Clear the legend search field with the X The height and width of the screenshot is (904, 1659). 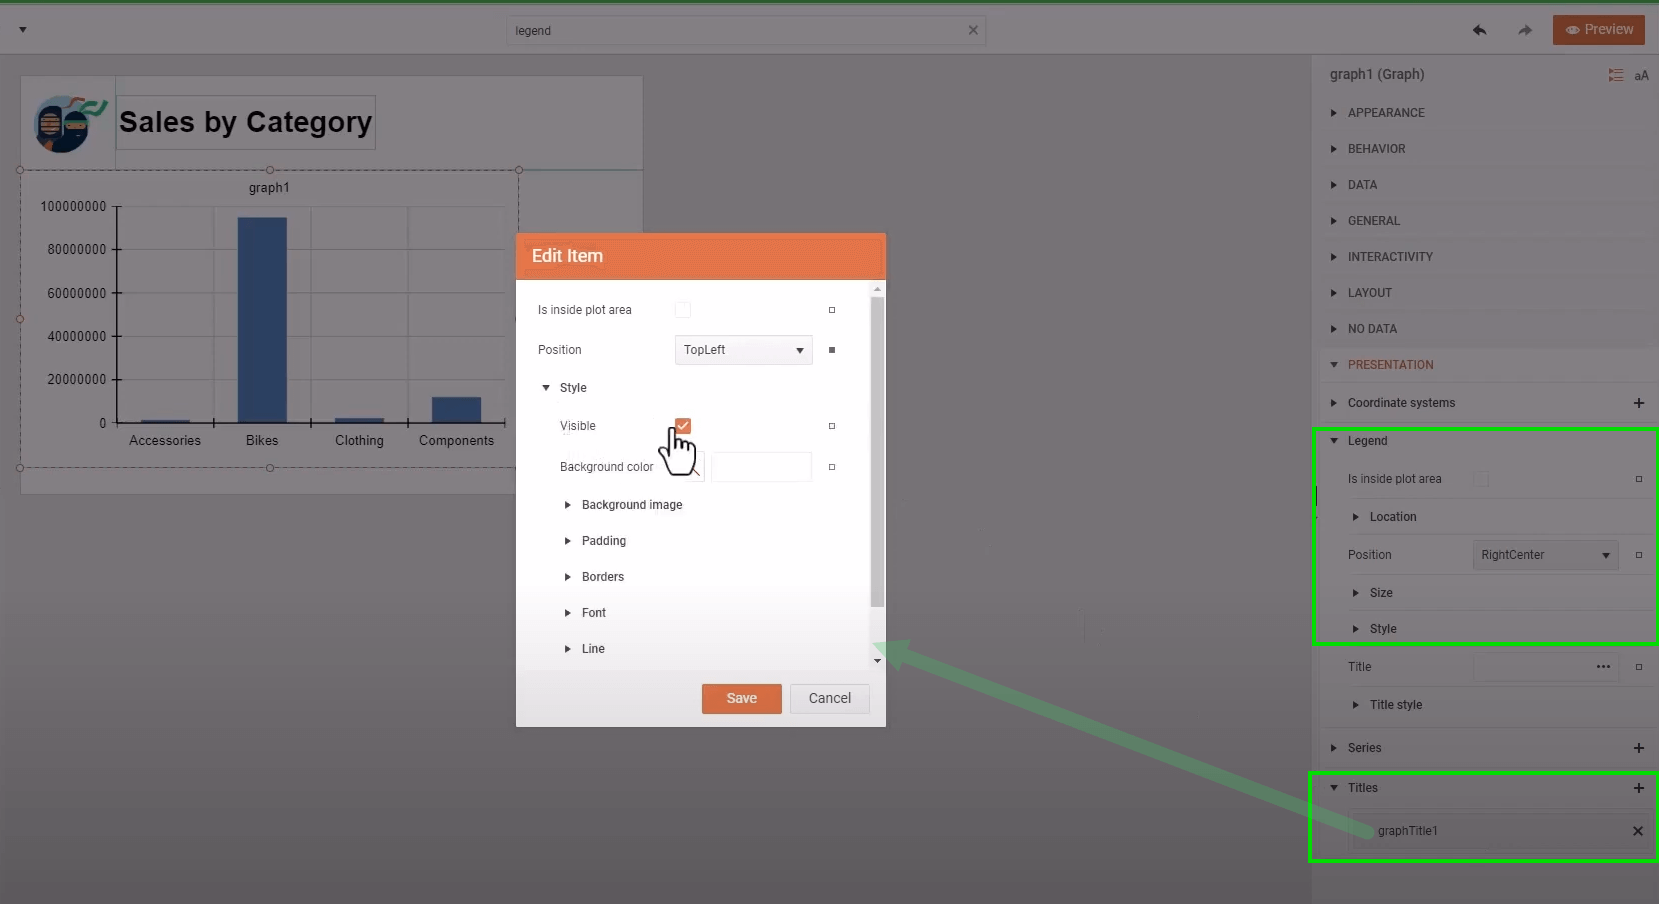click(972, 30)
